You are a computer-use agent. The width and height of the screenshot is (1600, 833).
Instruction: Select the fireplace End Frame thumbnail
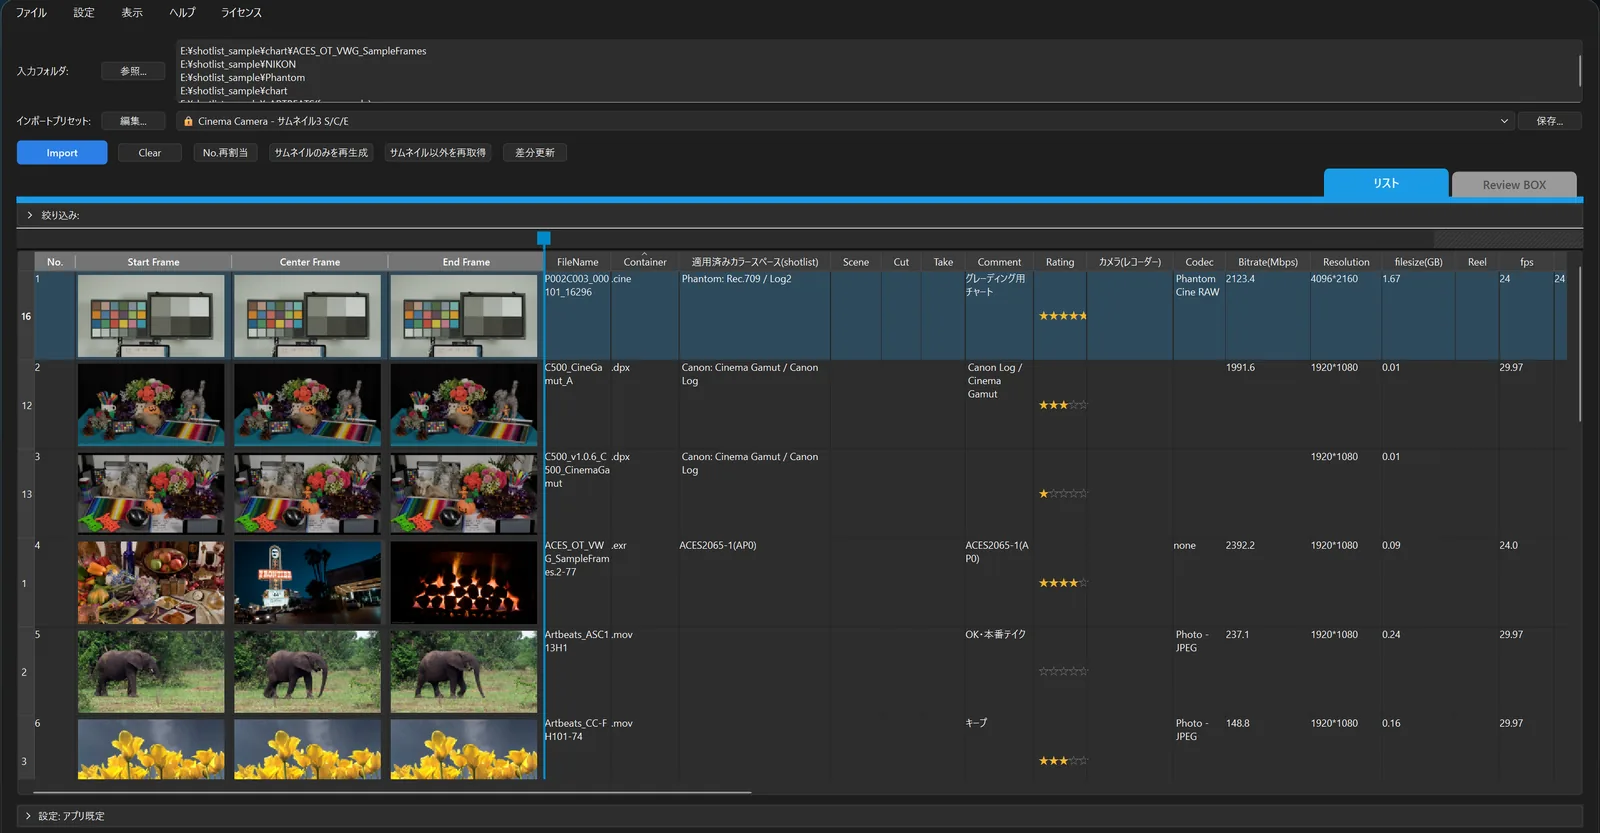(x=464, y=583)
